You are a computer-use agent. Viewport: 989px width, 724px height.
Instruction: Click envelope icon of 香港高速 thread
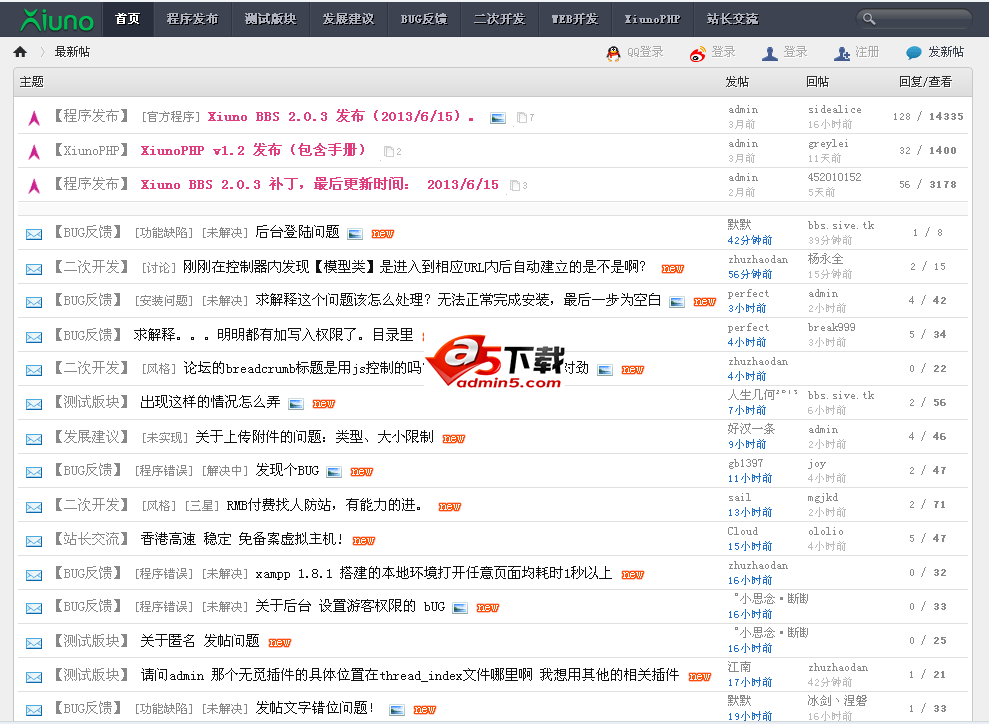click(x=34, y=541)
